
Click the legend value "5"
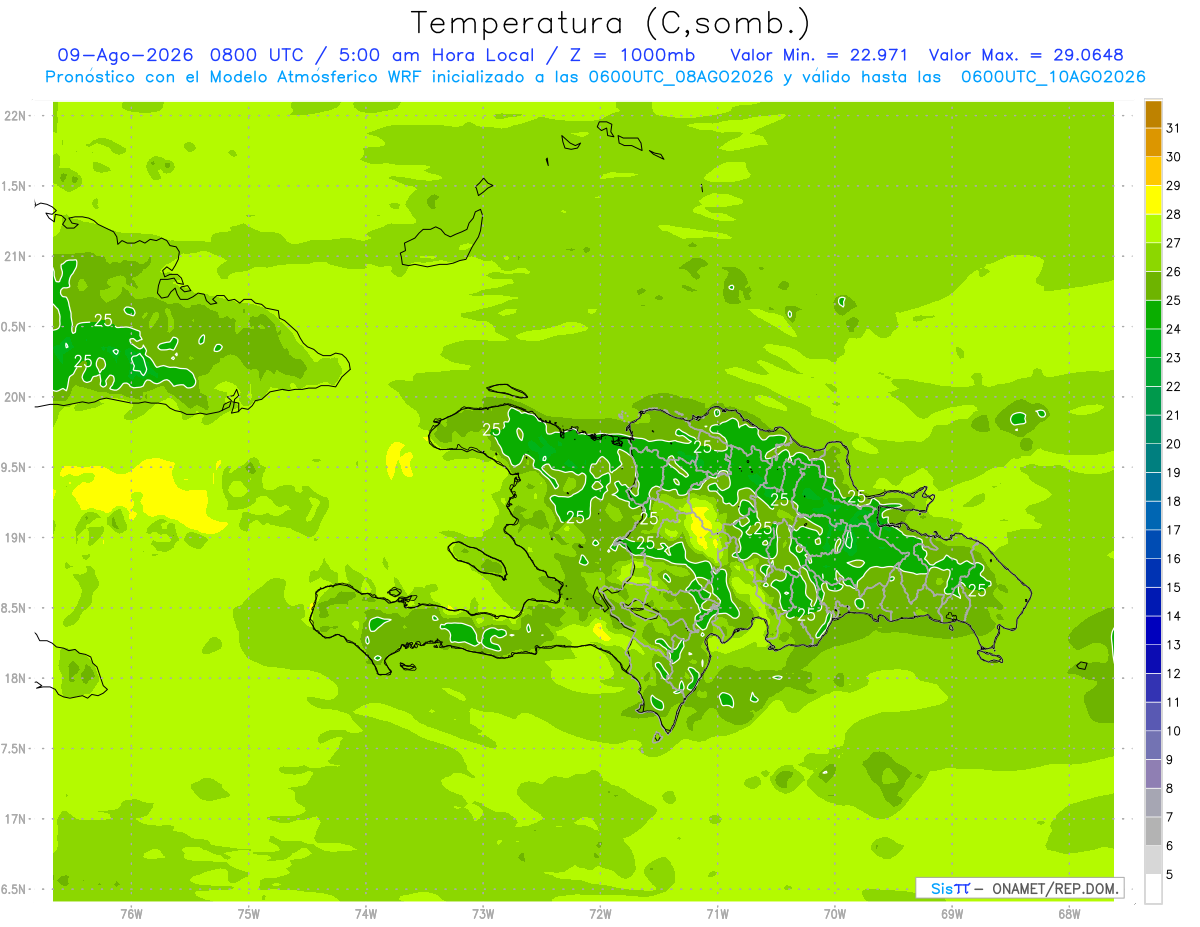(x=1169, y=875)
